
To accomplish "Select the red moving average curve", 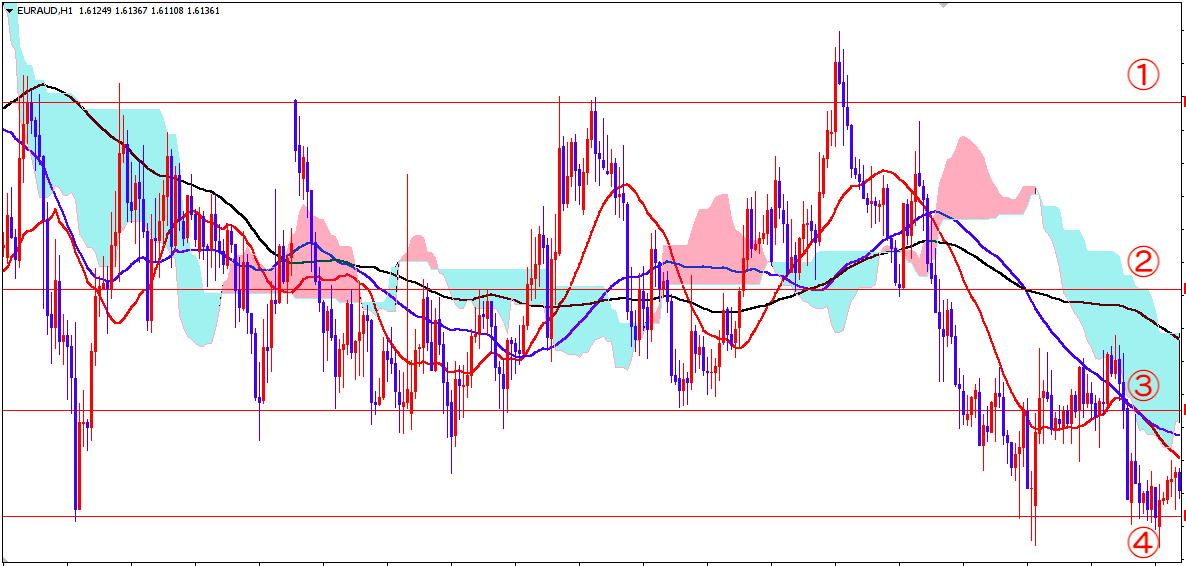I will 625,185.
